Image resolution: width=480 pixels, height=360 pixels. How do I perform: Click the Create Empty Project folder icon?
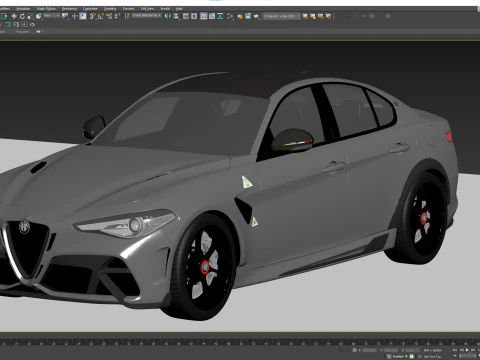313,16
